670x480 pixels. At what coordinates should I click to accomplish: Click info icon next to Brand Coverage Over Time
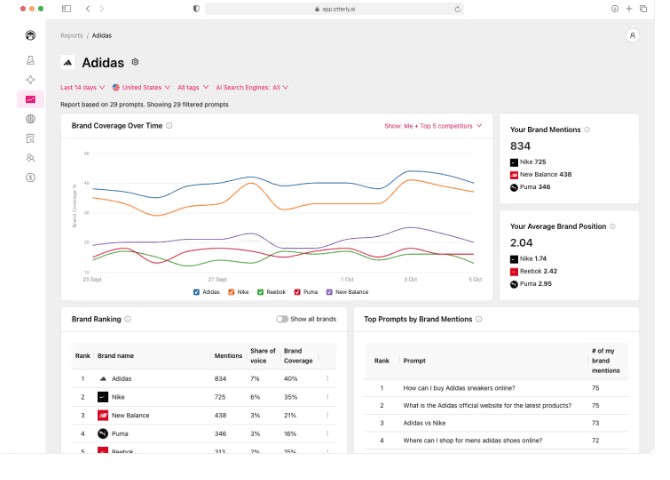click(x=169, y=126)
